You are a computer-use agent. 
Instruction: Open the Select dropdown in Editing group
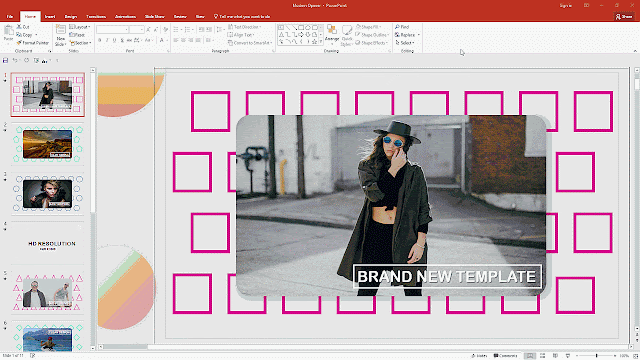coord(405,42)
